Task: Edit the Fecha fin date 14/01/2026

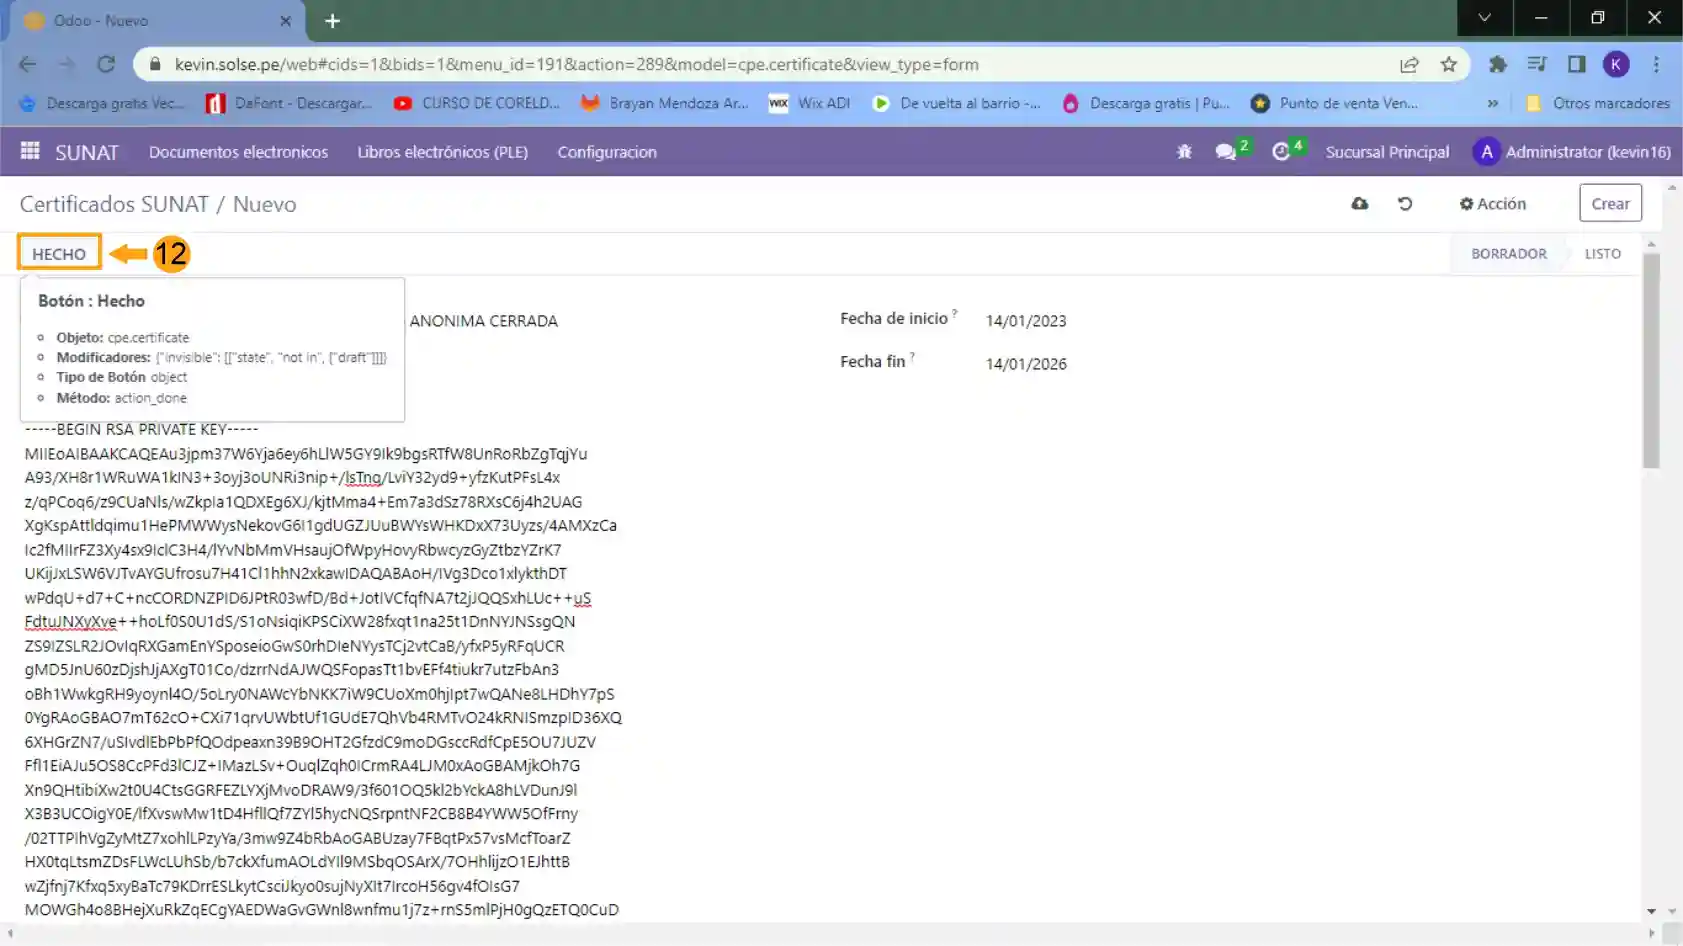Action: (x=1026, y=364)
